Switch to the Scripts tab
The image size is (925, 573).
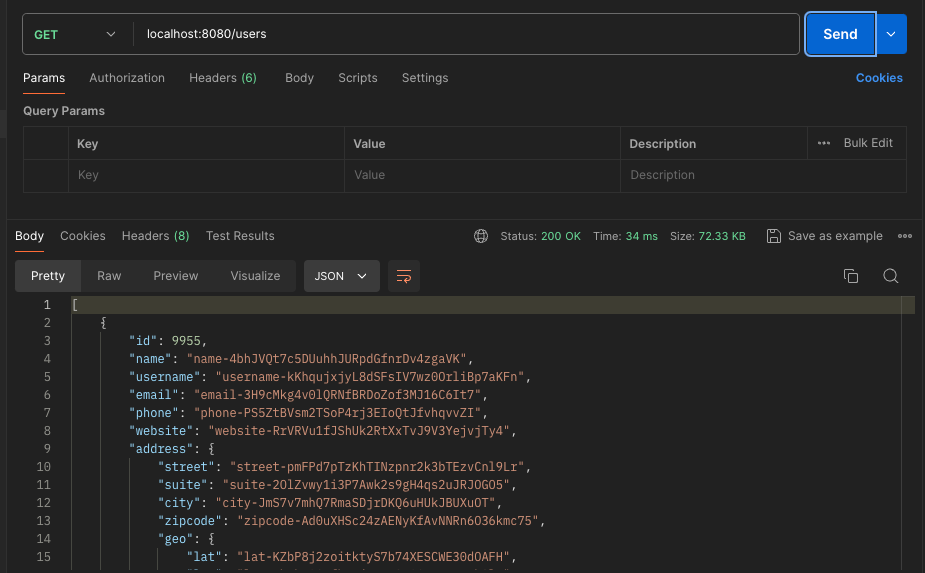click(x=357, y=78)
